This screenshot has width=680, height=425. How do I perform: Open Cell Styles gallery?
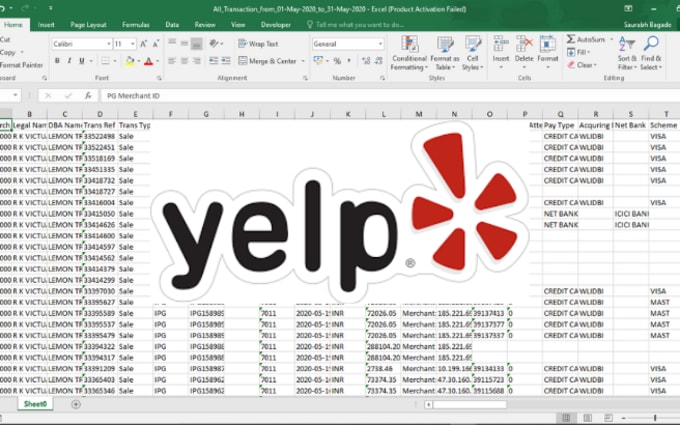tap(472, 53)
